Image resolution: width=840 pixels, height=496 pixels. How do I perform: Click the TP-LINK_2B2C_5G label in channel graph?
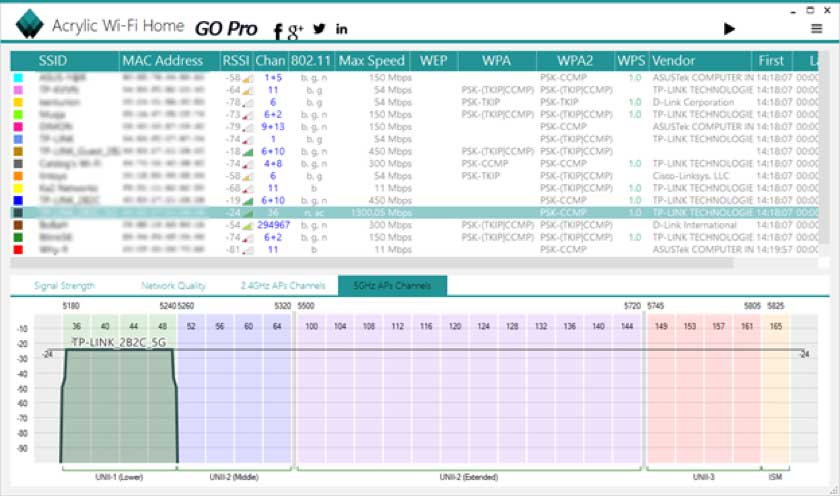coord(117,342)
